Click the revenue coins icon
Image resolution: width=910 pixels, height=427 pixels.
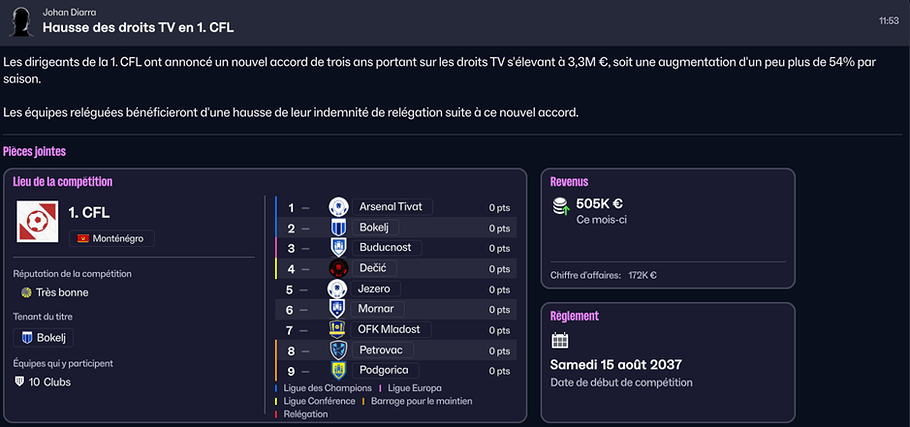[x=560, y=205]
